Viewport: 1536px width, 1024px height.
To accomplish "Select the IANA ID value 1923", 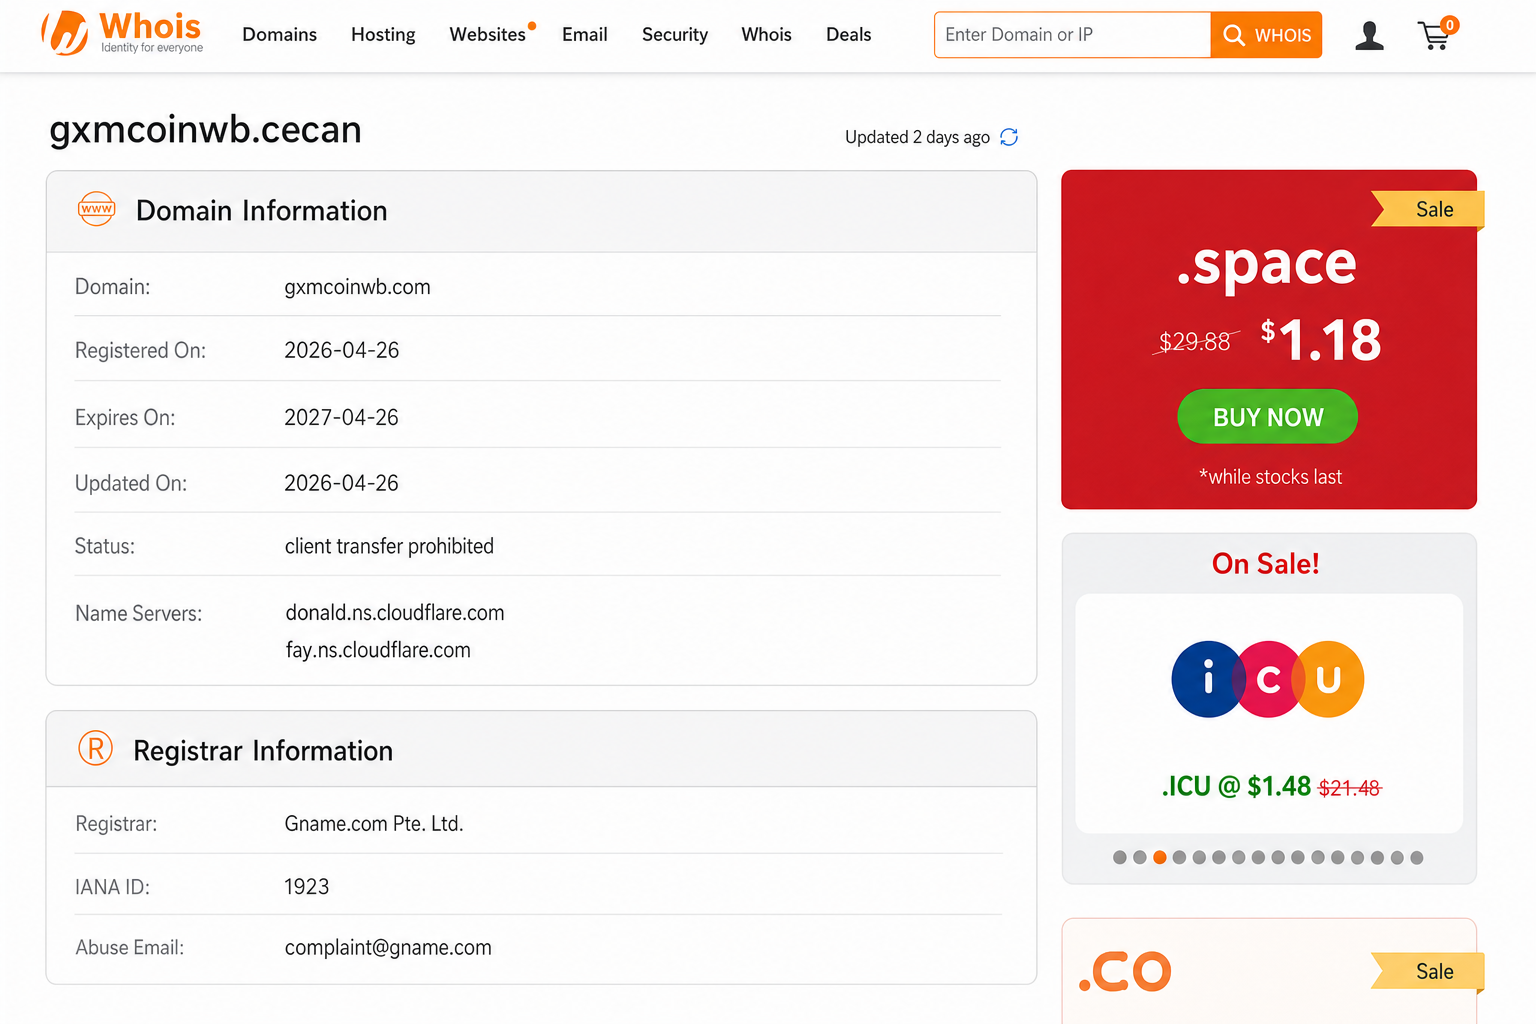I will (x=307, y=887).
